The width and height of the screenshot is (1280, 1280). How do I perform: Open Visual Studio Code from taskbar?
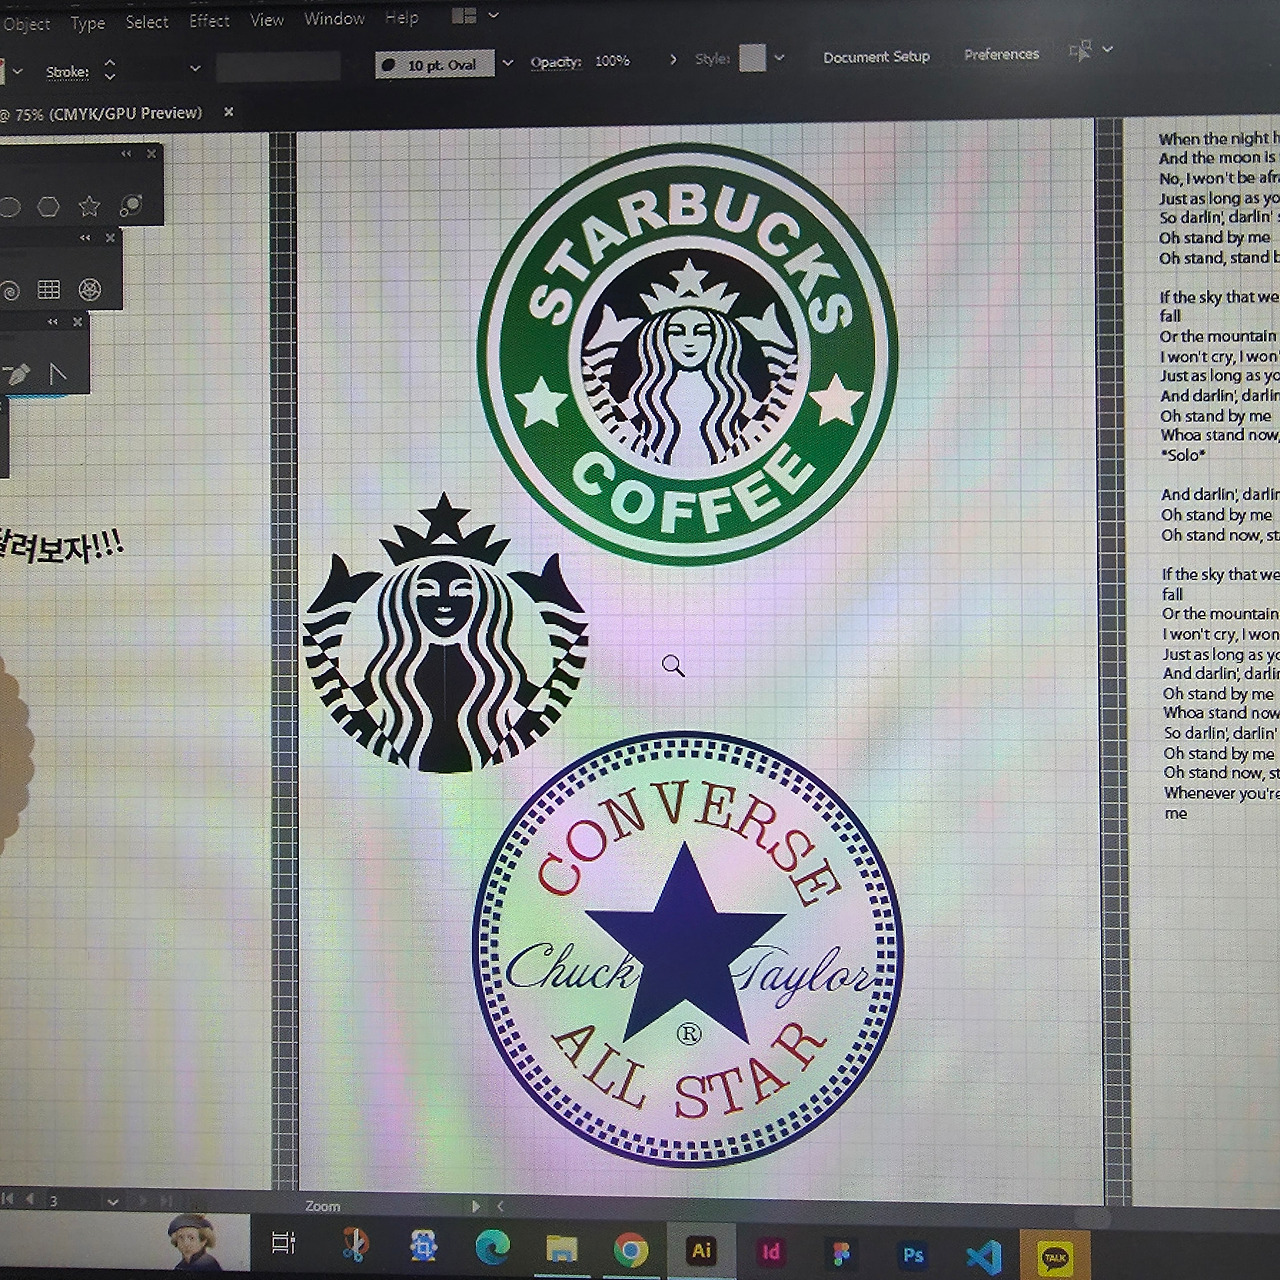[984, 1256]
